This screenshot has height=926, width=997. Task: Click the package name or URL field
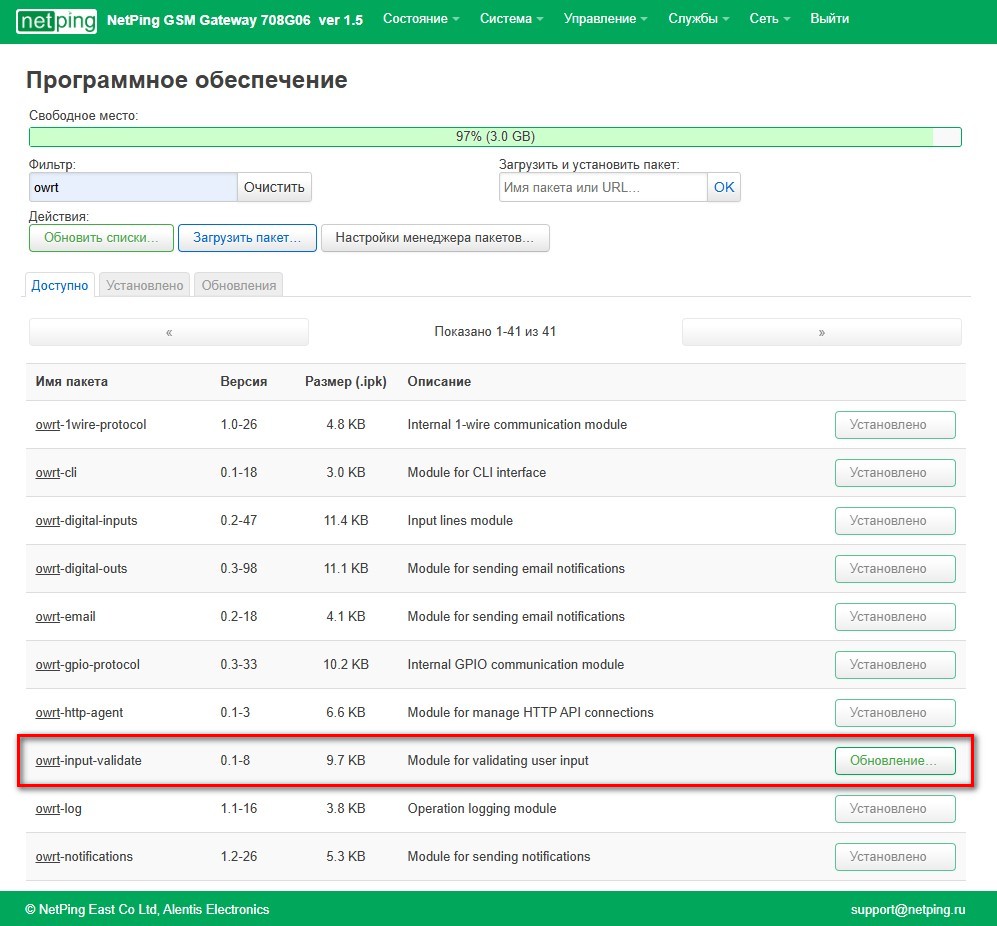coord(603,187)
